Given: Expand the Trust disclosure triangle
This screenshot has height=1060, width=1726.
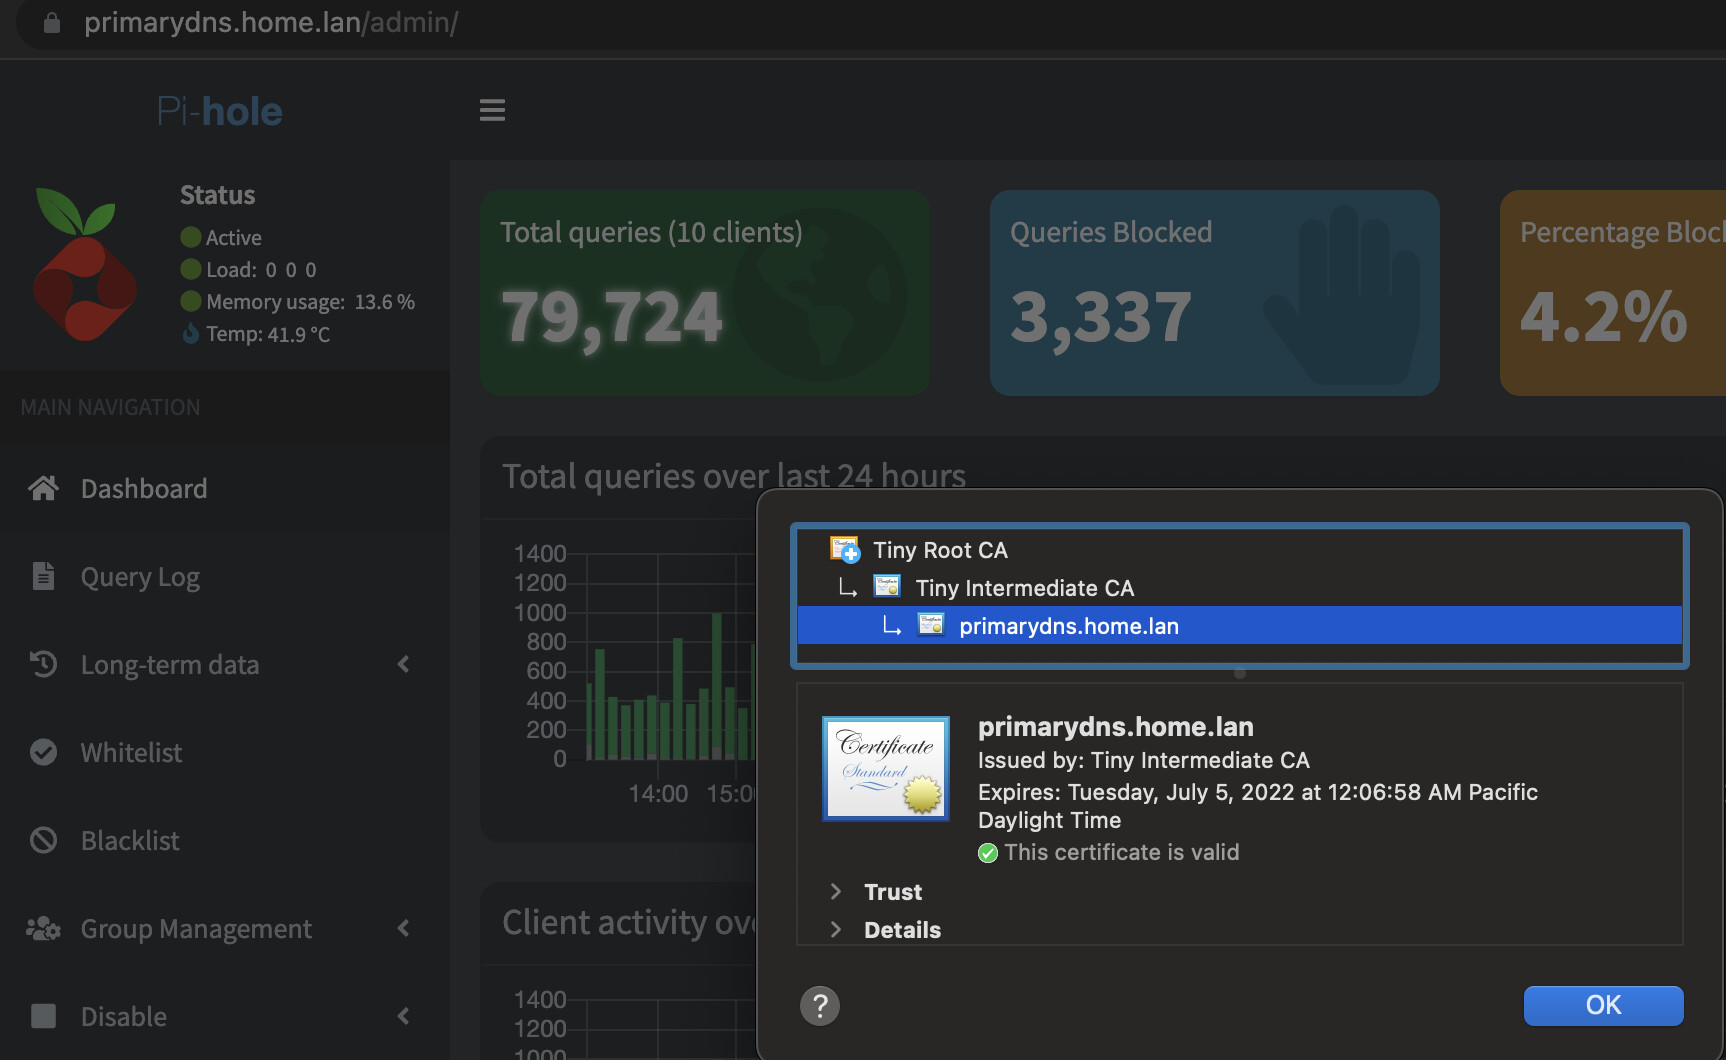Looking at the screenshot, I should [x=836, y=891].
